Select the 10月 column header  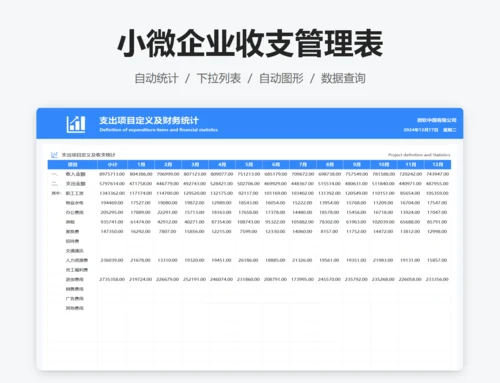(384, 164)
